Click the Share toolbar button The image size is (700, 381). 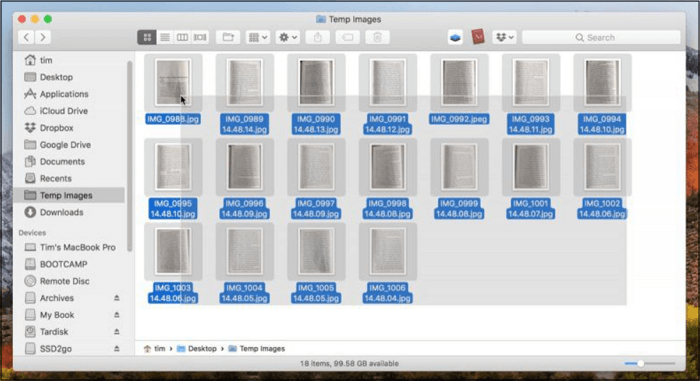coord(318,38)
